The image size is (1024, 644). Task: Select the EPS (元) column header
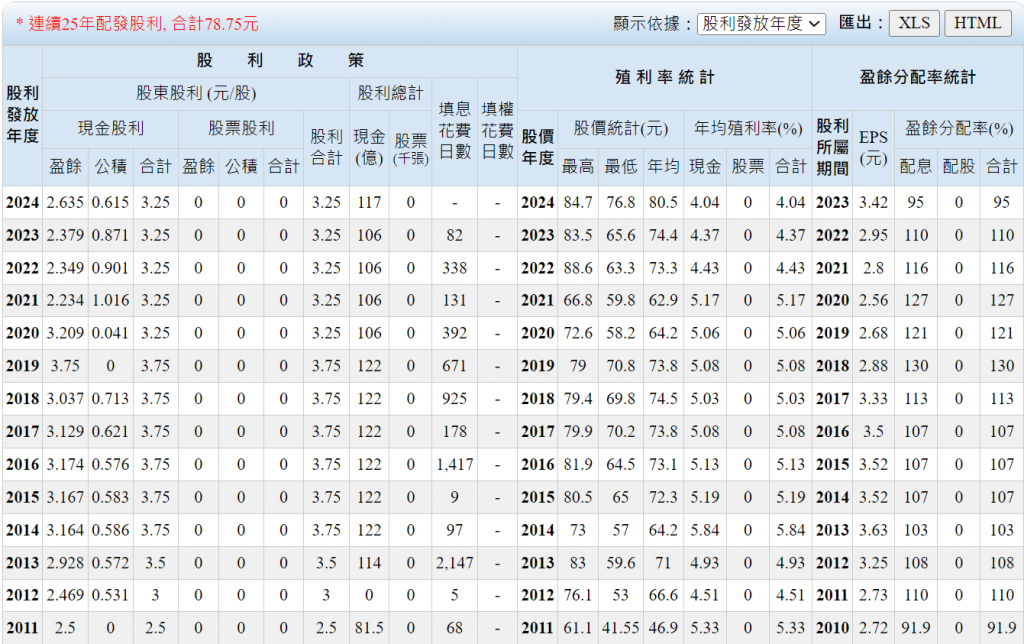pyautogui.click(x=873, y=145)
